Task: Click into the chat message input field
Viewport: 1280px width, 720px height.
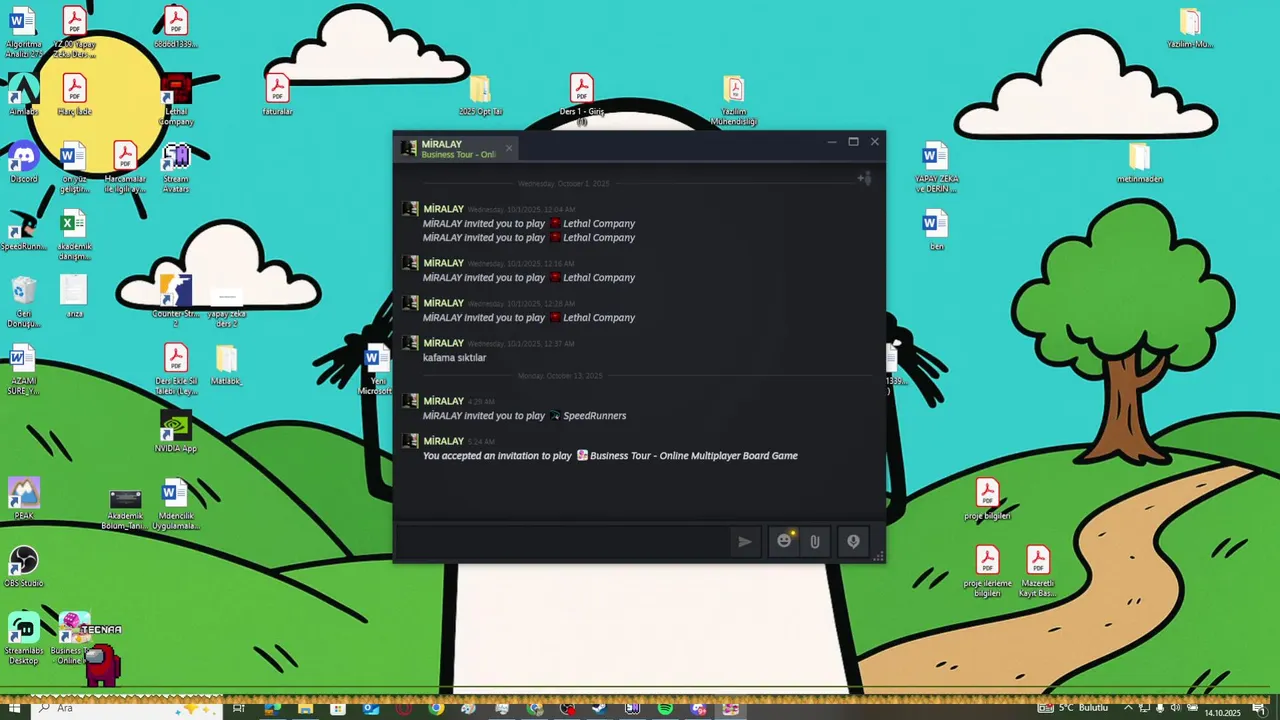Action: tap(564, 541)
